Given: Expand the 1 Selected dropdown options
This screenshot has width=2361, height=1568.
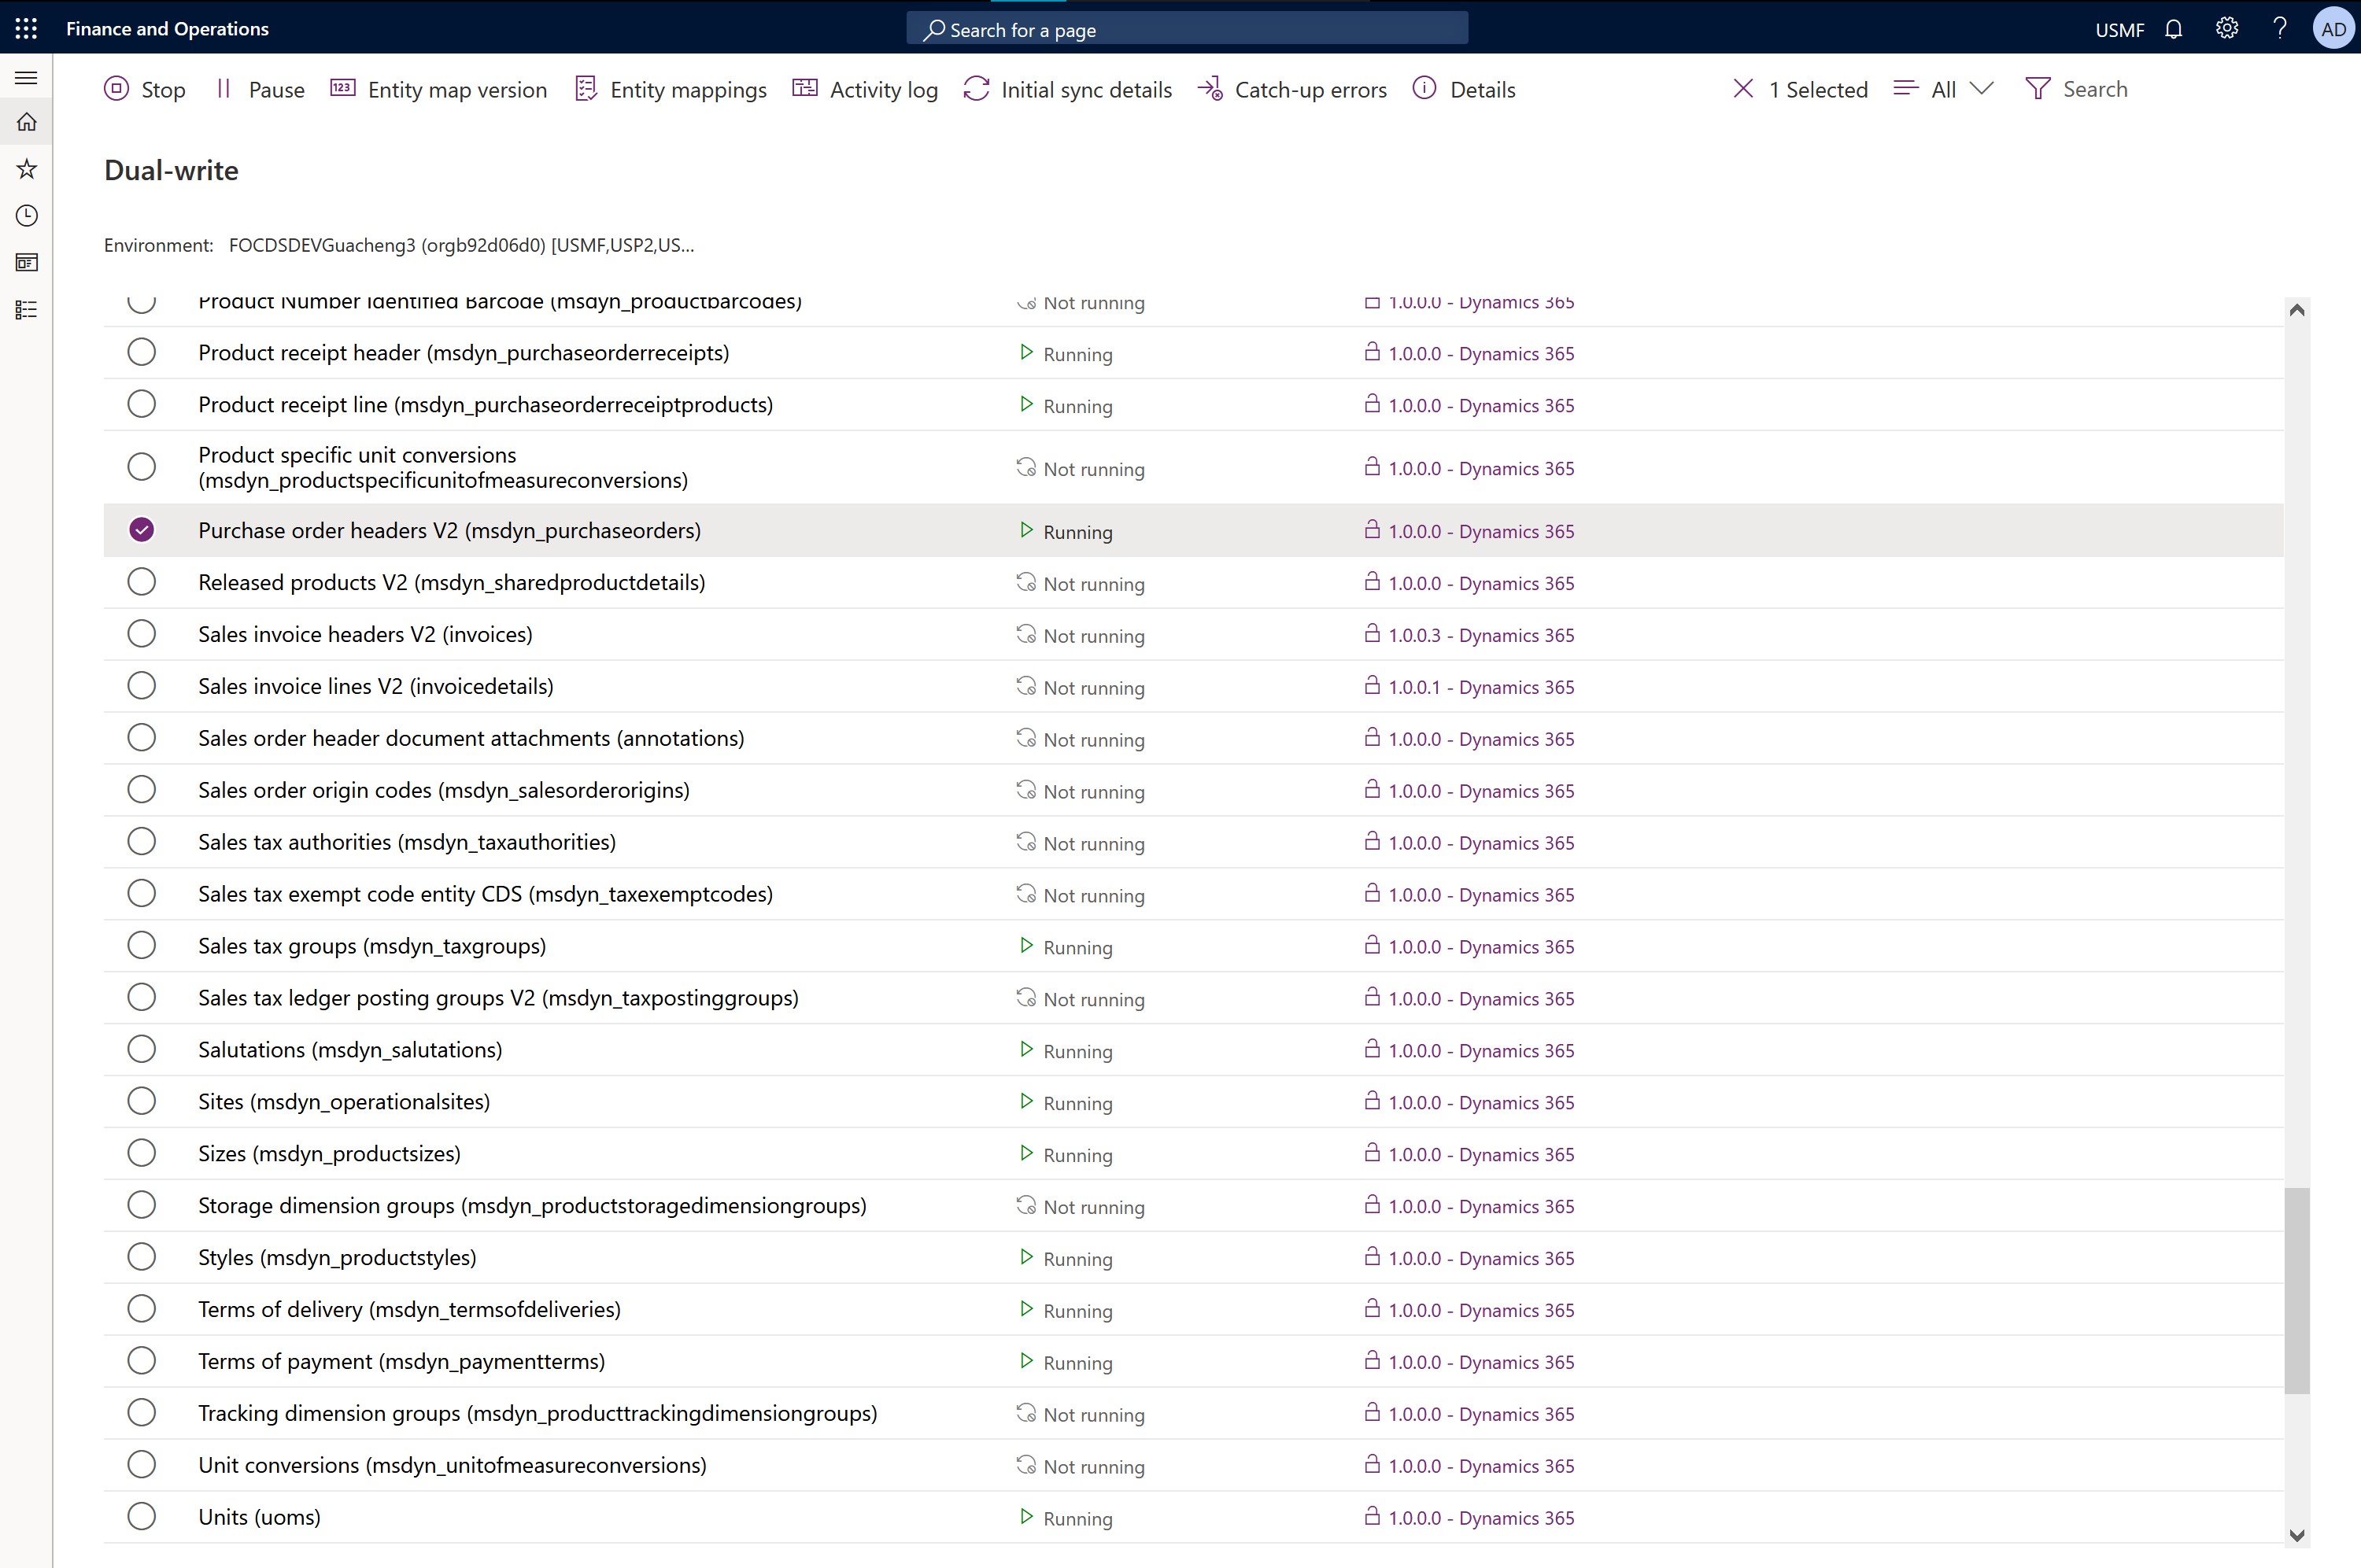Looking at the screenshot, I should pos(1983,89).
